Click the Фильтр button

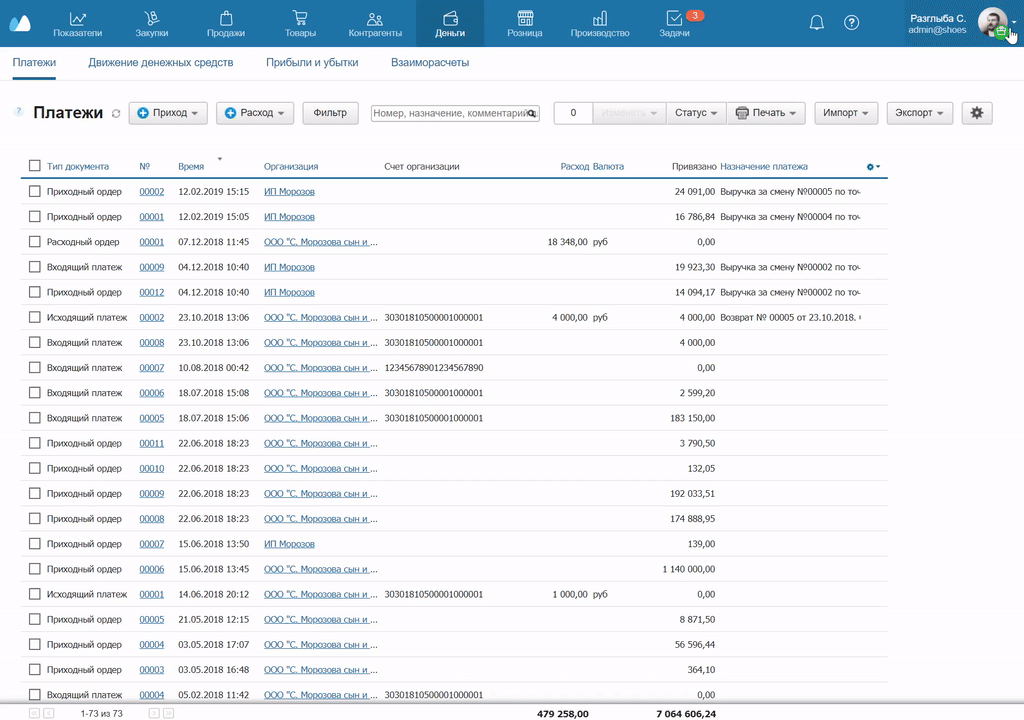point(330,113)
